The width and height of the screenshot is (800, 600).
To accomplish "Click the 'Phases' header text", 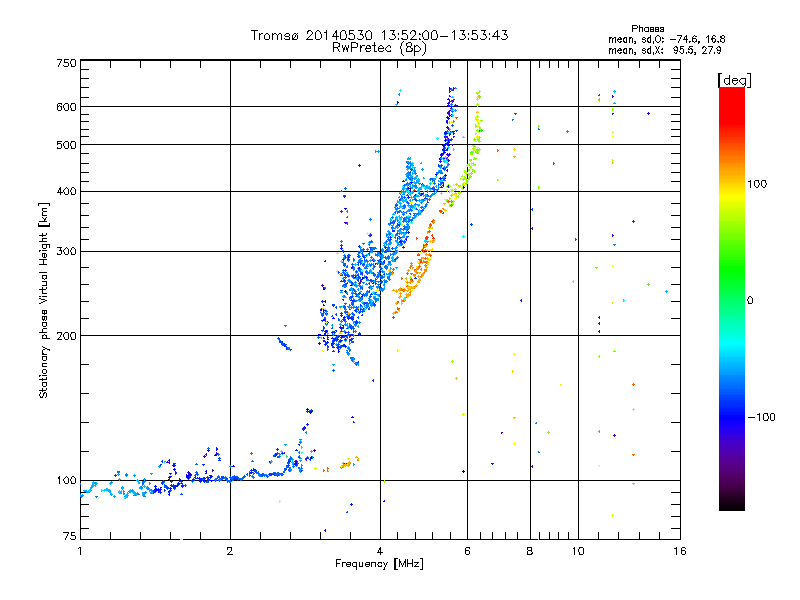I will point(647,29).
